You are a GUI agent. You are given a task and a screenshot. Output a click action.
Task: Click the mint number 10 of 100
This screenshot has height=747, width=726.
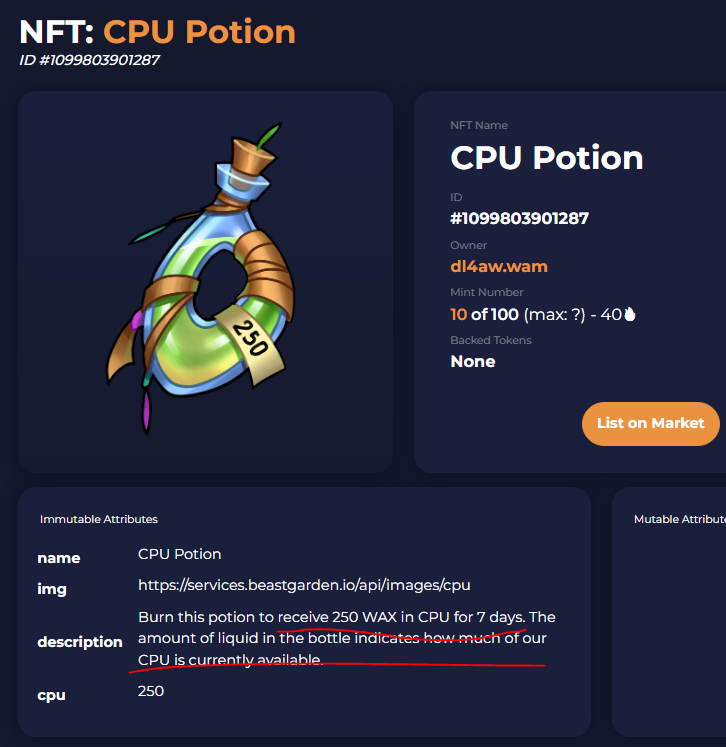484,314
